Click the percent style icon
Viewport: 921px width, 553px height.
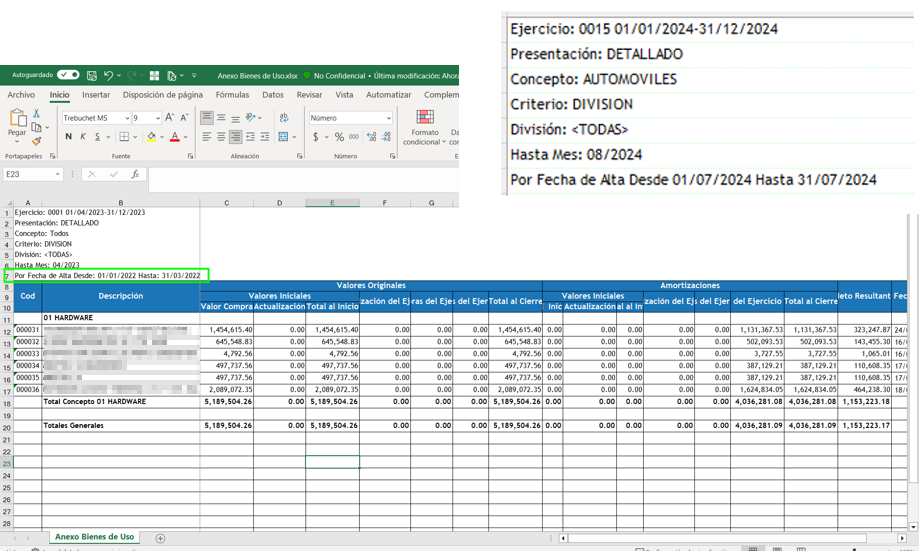(x=339, y=137)
